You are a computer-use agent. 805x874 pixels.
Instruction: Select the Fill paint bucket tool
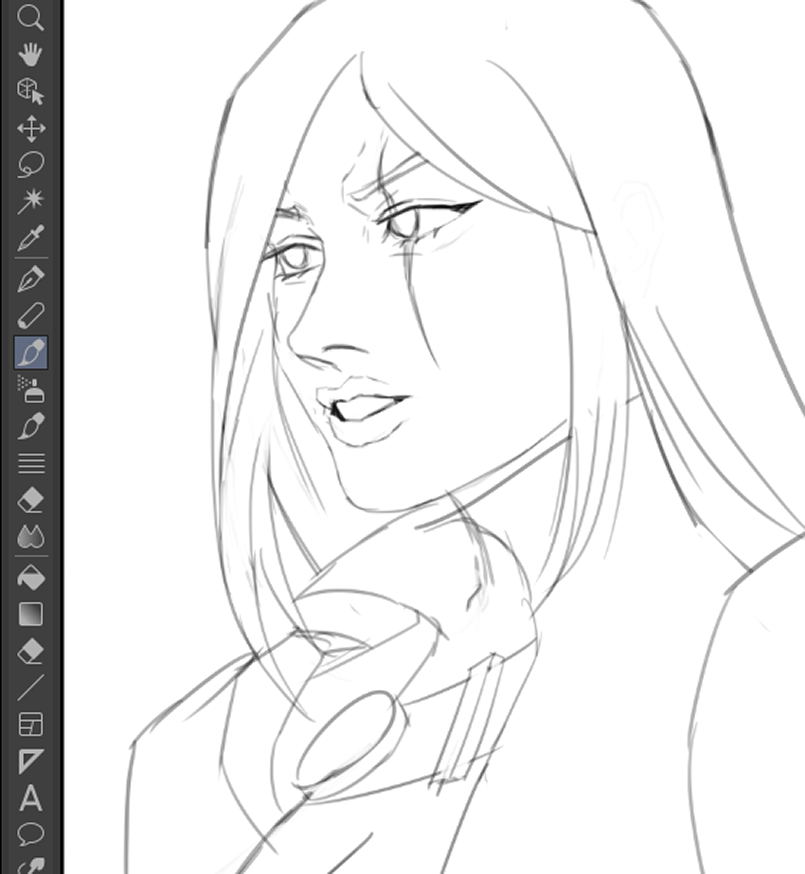click(x=31, y=577)
